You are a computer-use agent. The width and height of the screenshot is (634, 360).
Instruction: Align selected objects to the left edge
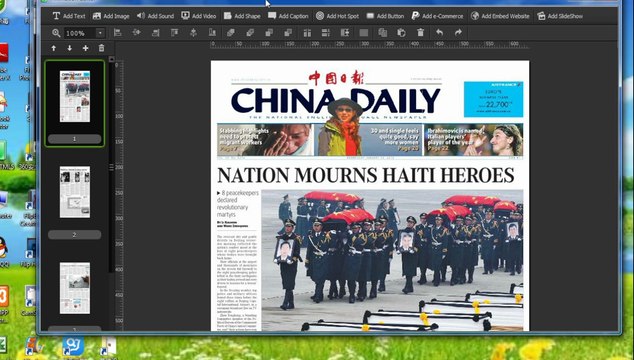pos(118,33)
